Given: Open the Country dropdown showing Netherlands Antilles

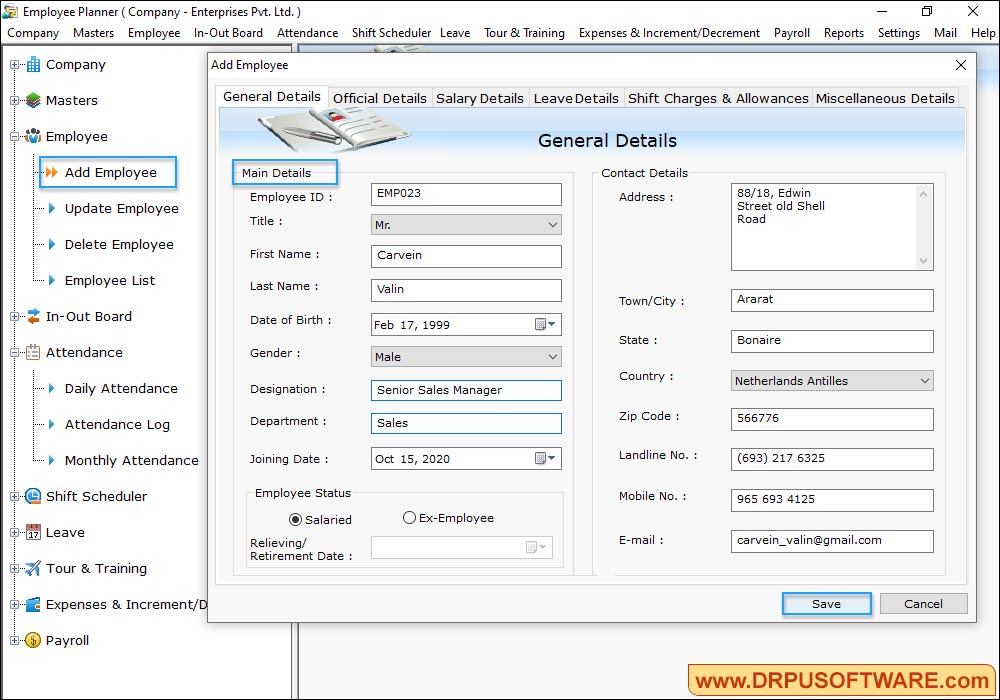Looking at the screenshot, I should click(x=924, y=380).
